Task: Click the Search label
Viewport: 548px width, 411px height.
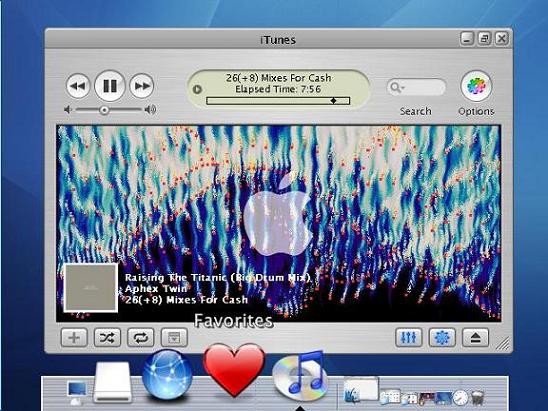Action: (416, 111)
